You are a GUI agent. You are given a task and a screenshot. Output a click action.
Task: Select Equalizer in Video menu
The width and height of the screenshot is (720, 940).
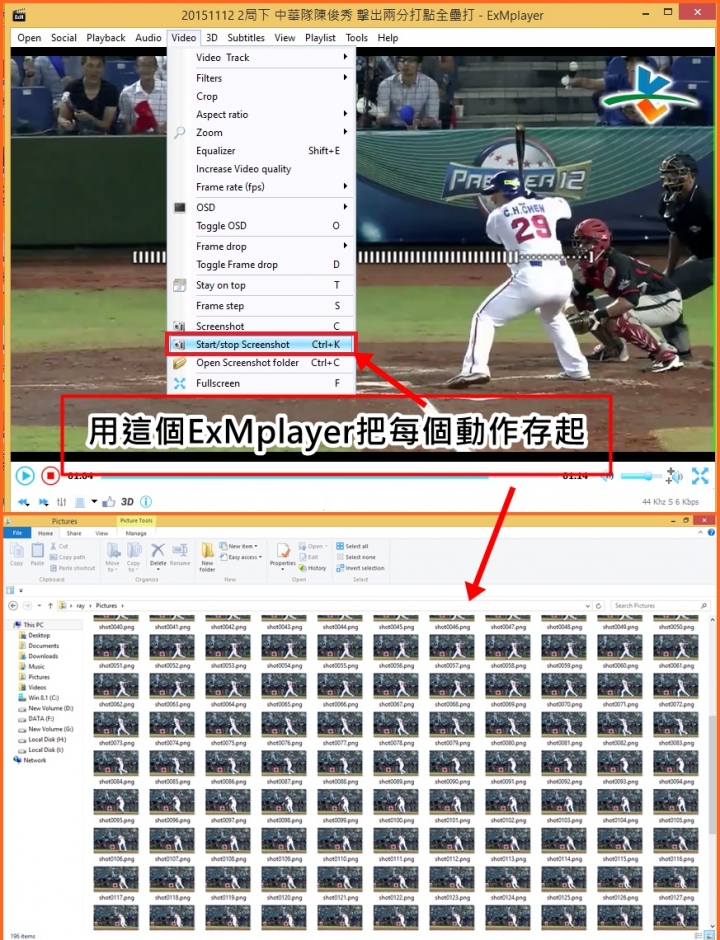(x=261, y=151)
